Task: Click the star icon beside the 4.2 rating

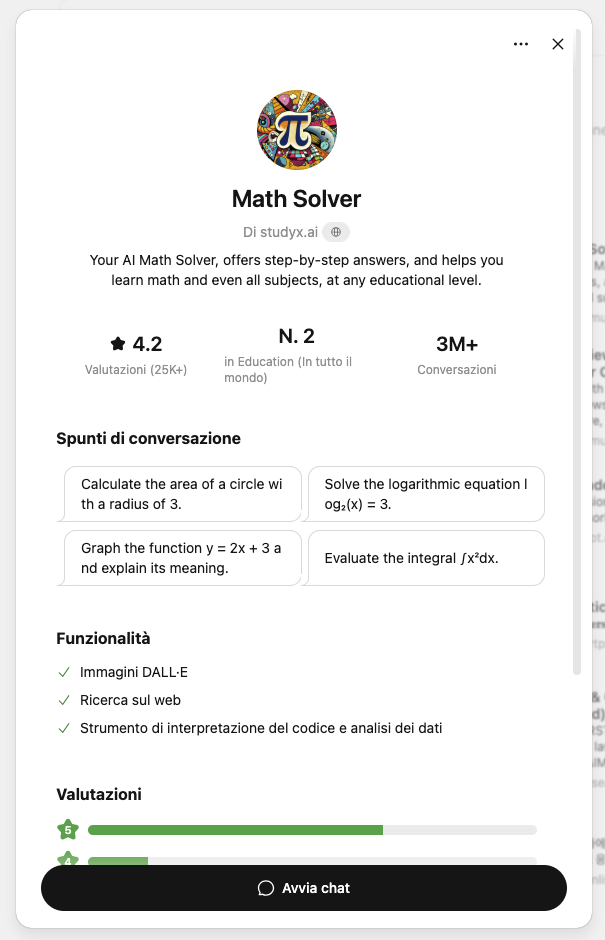Action: 116,342
